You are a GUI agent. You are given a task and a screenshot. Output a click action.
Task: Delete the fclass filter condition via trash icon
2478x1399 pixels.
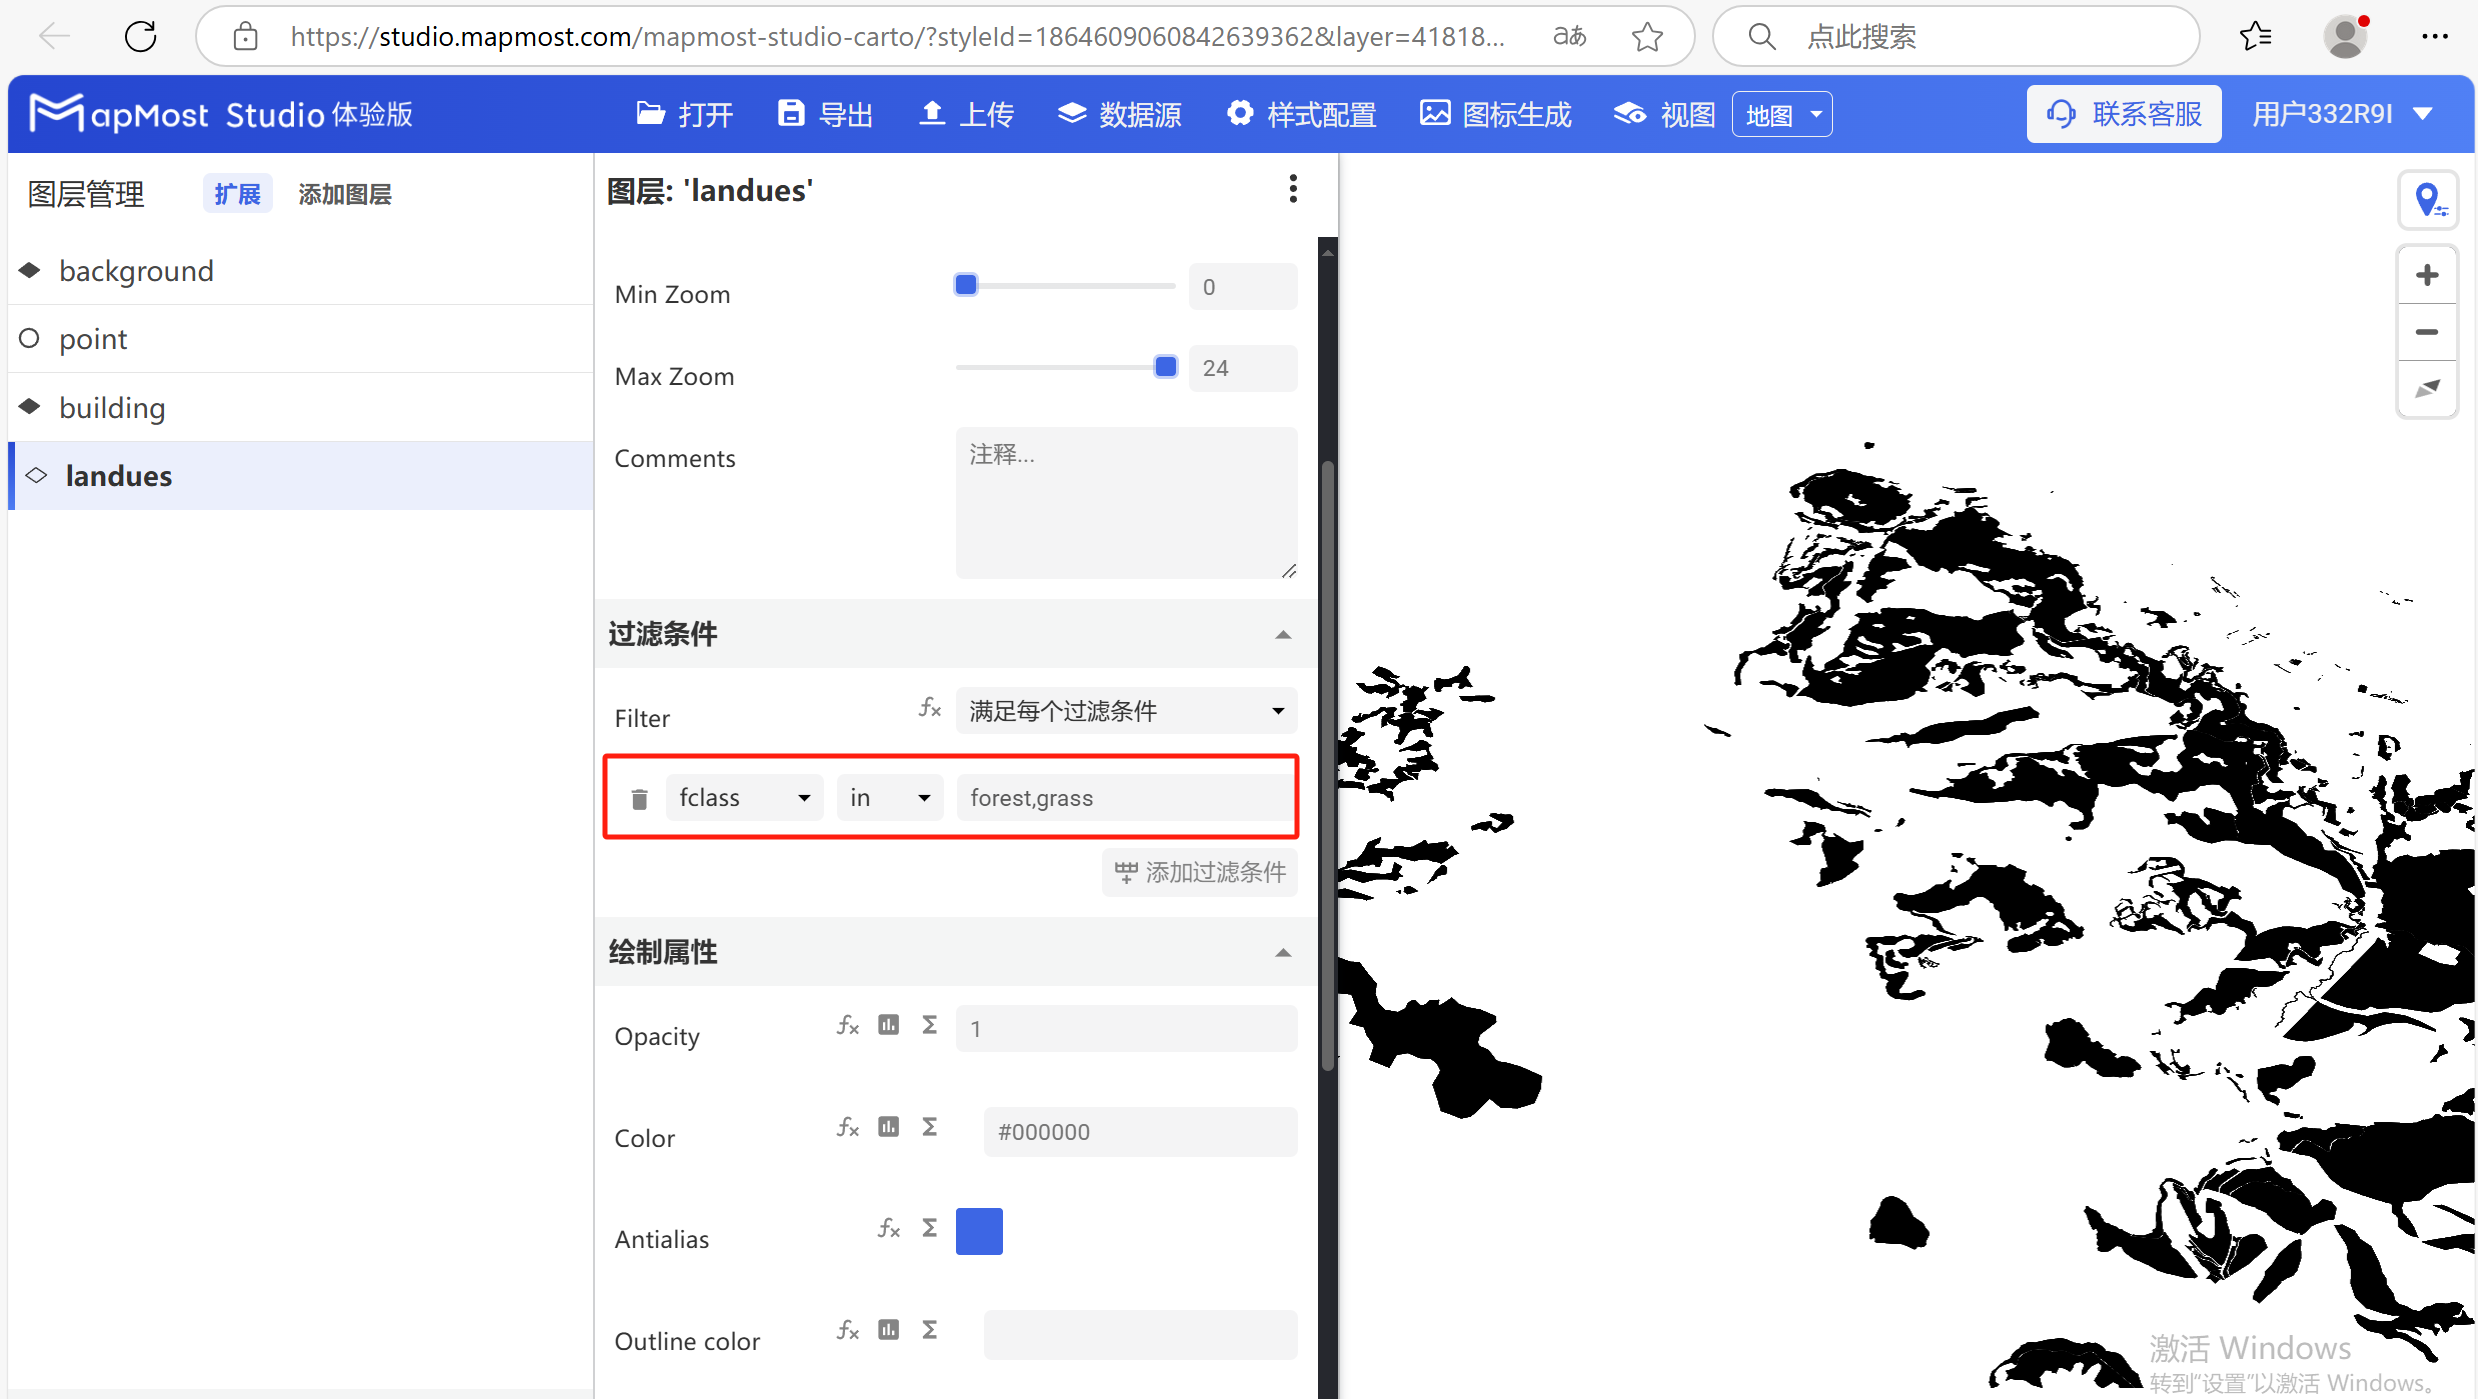pos(639,797)
